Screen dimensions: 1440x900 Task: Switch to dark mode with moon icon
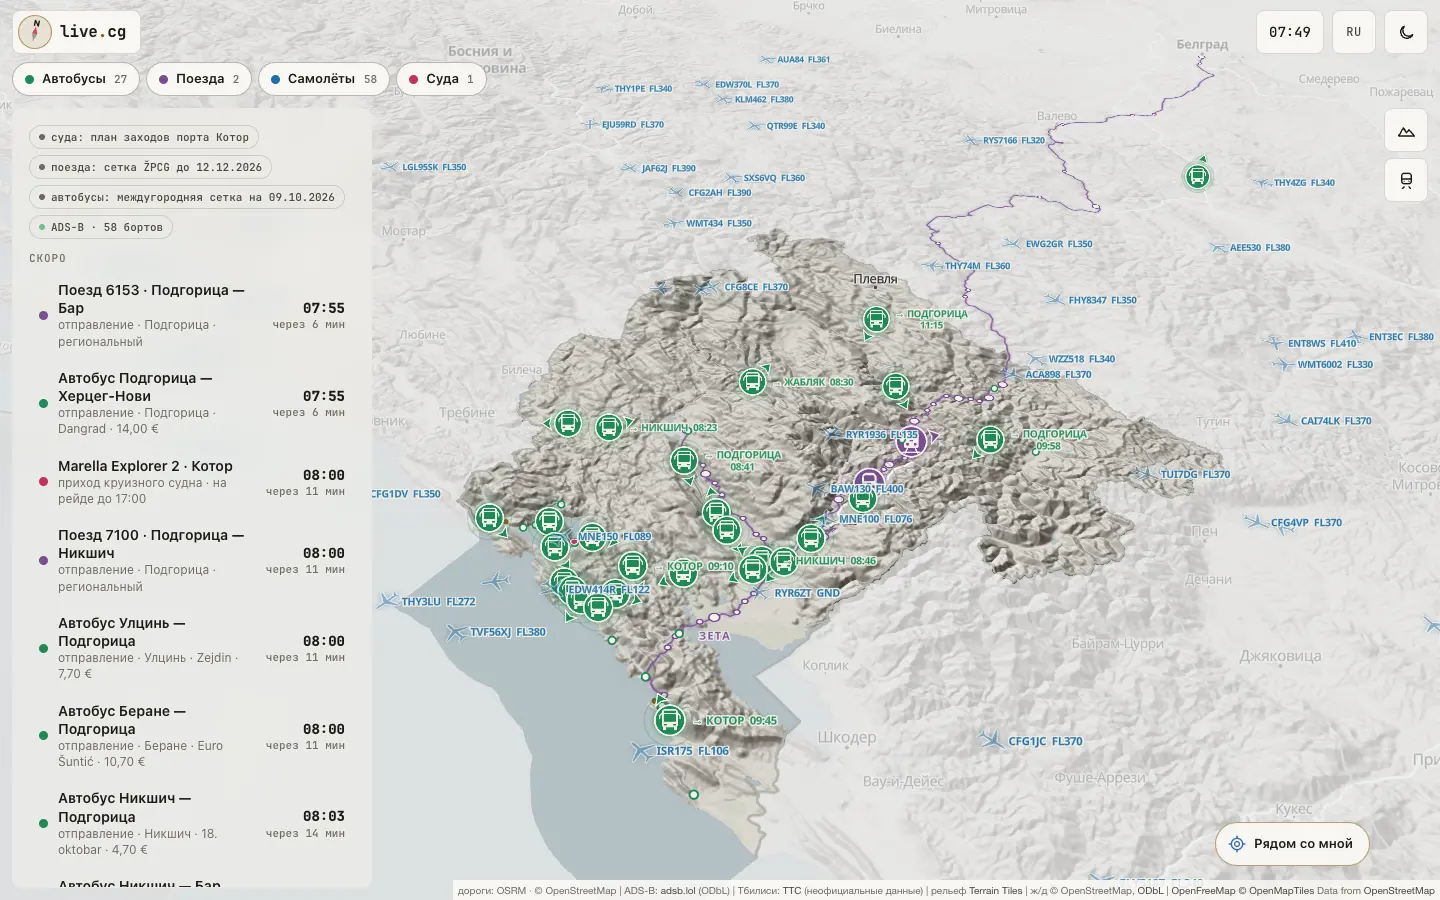(1406, 32)
